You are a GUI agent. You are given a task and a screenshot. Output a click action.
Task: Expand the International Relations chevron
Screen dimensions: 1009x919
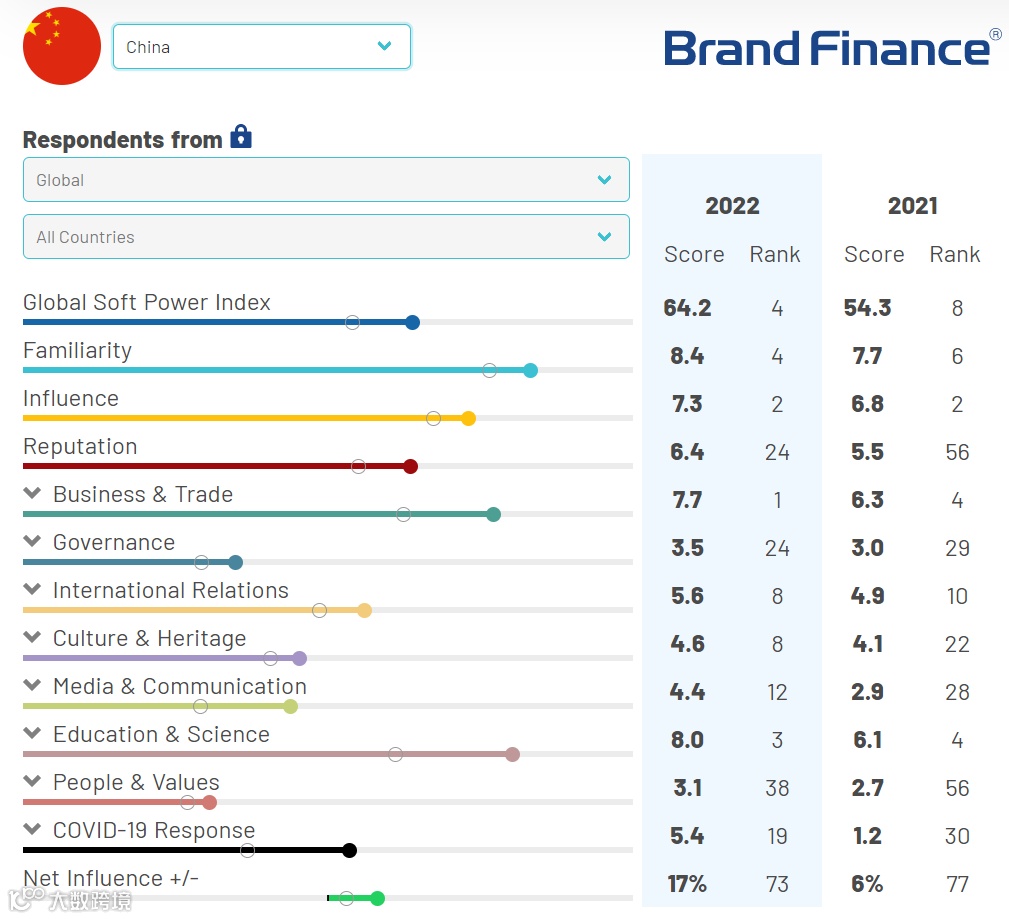pyautogui.click(x=32, y=590)
